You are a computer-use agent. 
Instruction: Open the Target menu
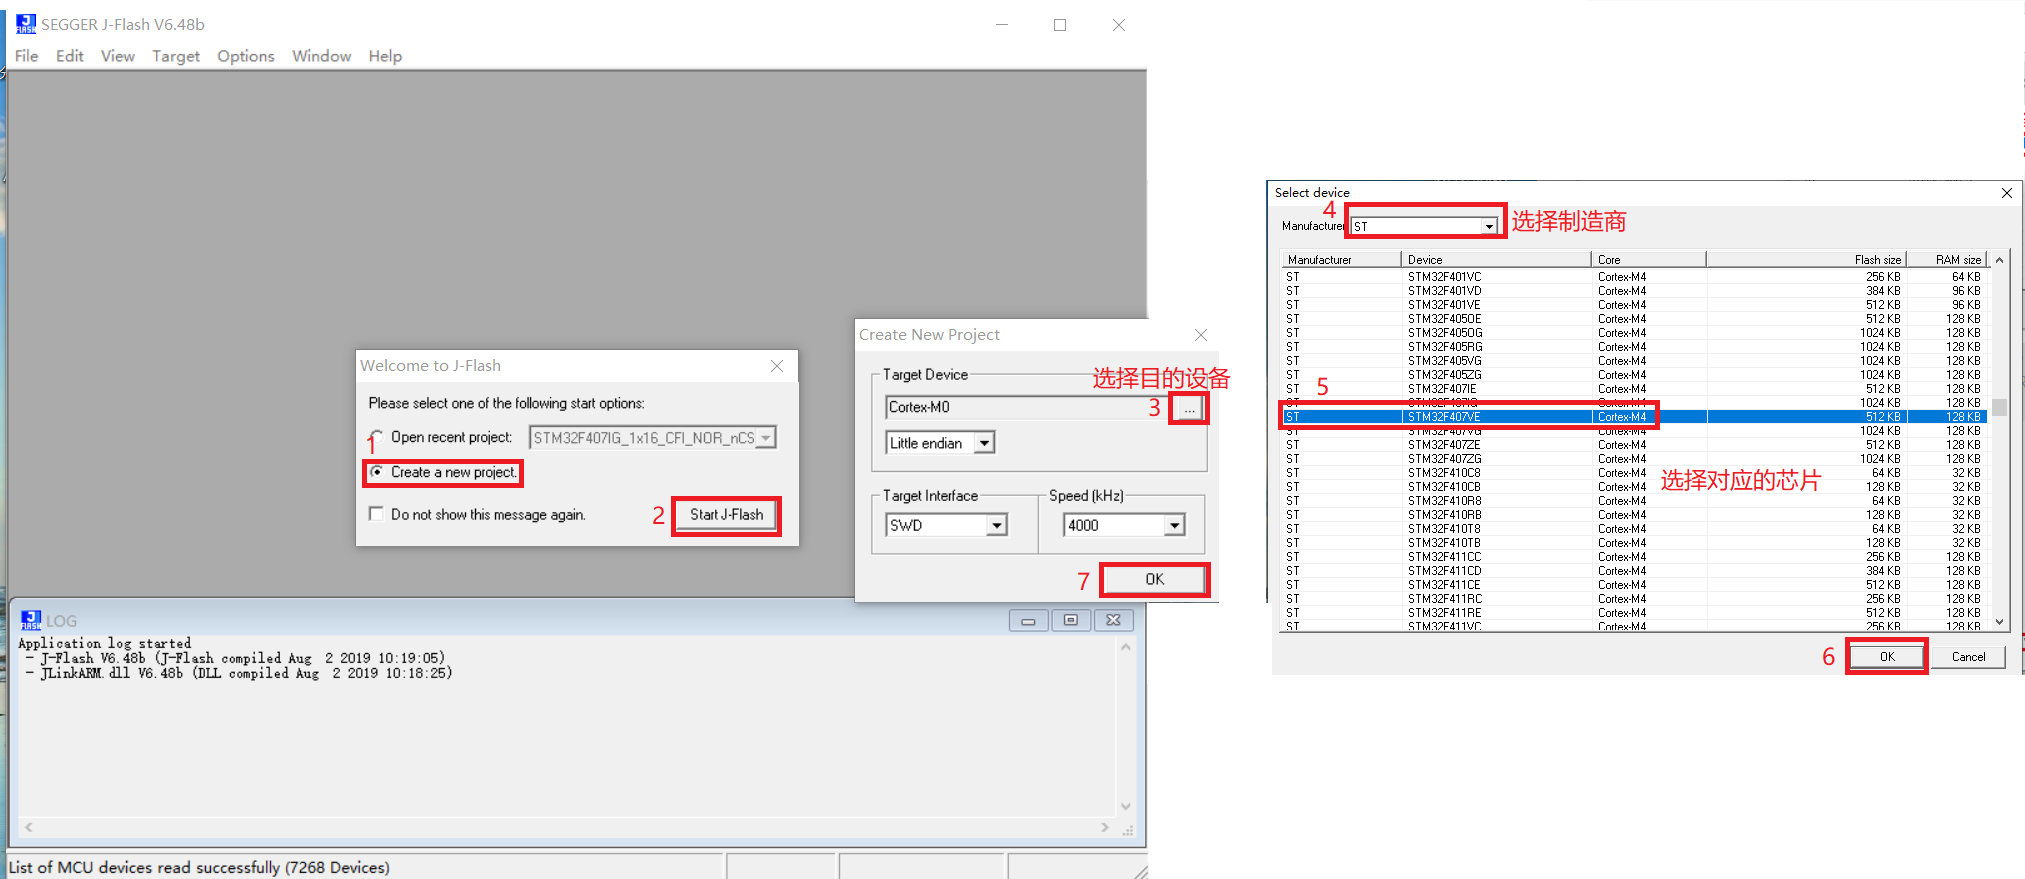[176, 56]
